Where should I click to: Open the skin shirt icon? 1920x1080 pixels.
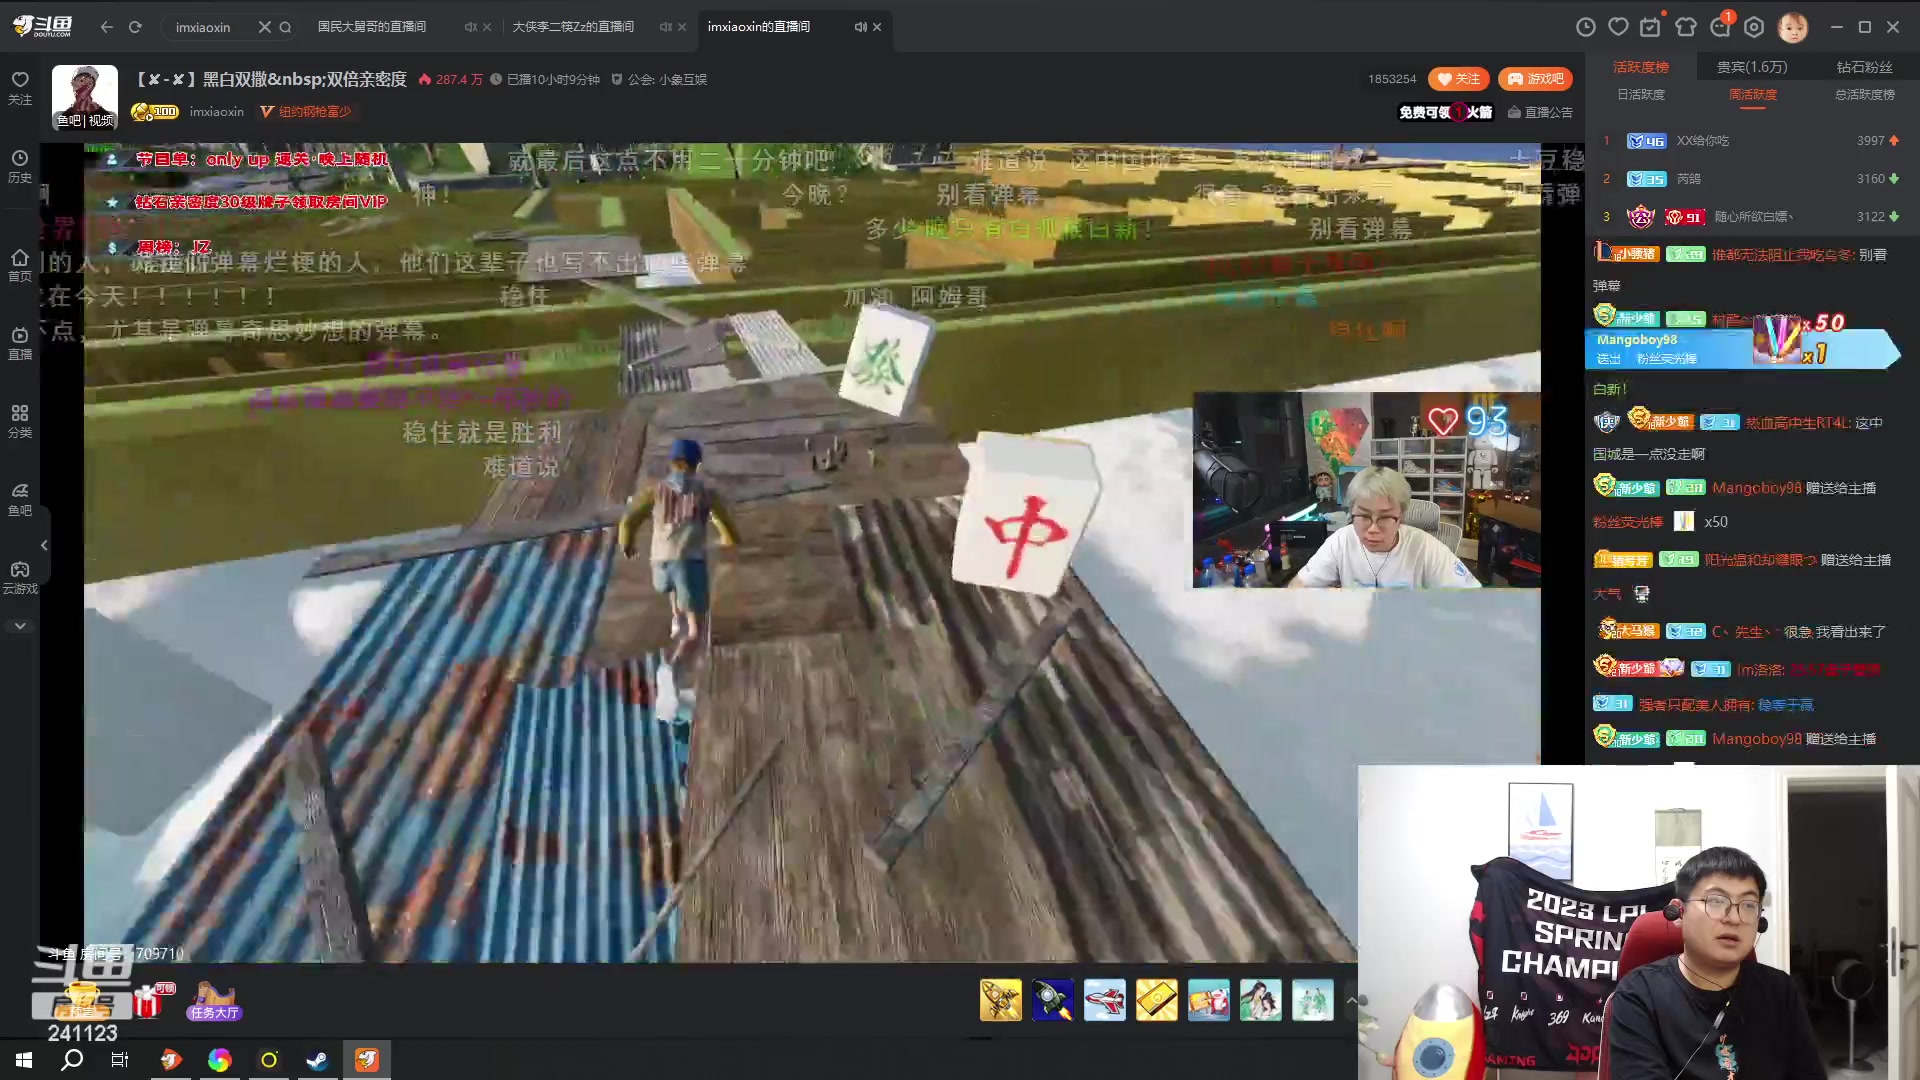(1686, 27)
